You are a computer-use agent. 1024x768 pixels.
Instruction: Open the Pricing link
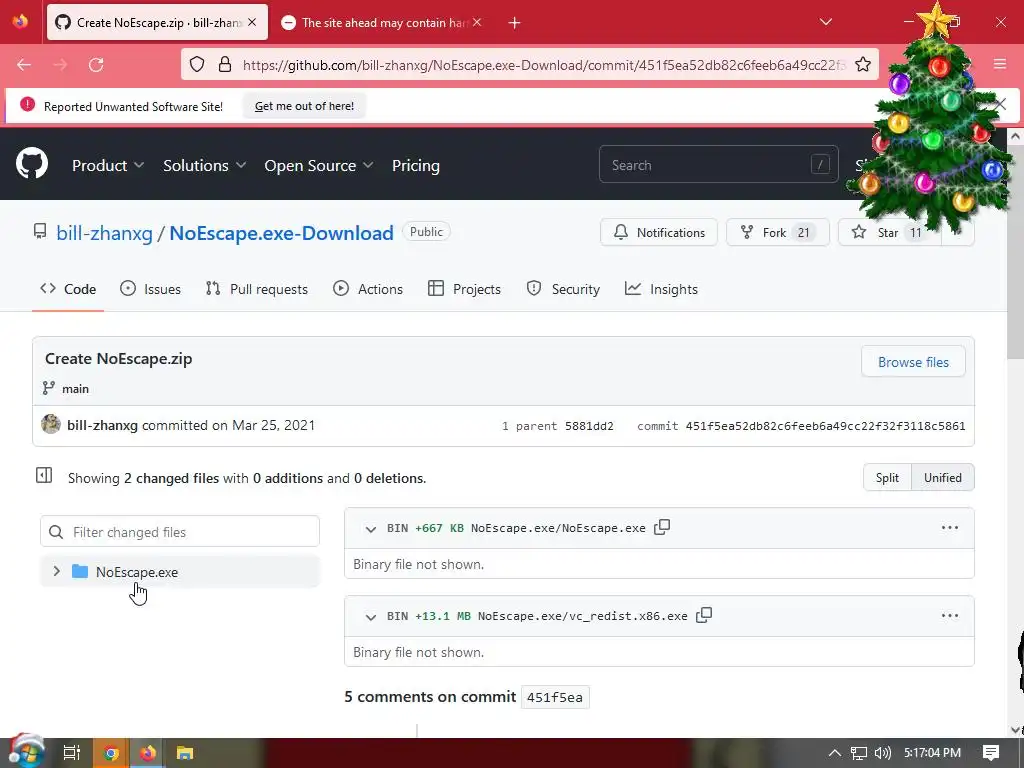[415, 165]
